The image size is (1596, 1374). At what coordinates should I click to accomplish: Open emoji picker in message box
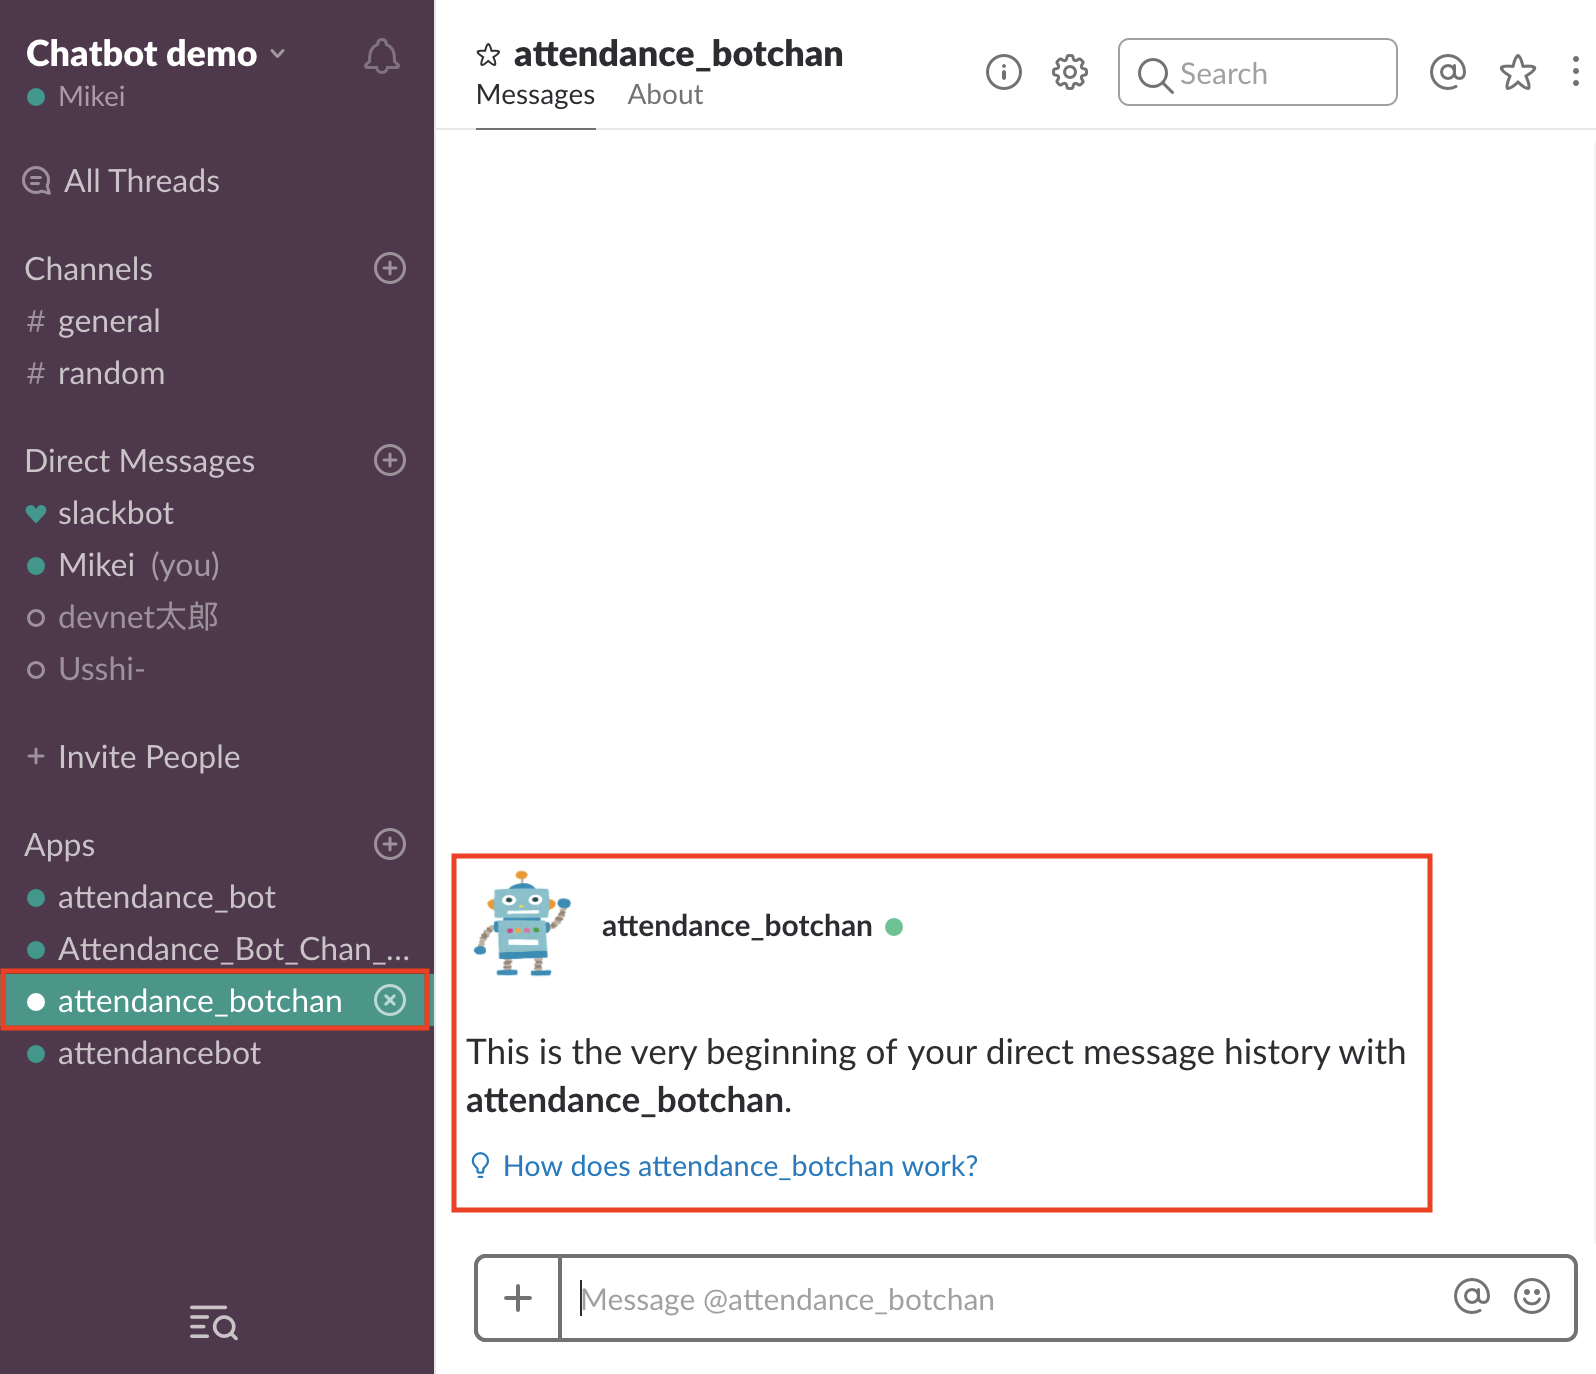point(1531,1296)
